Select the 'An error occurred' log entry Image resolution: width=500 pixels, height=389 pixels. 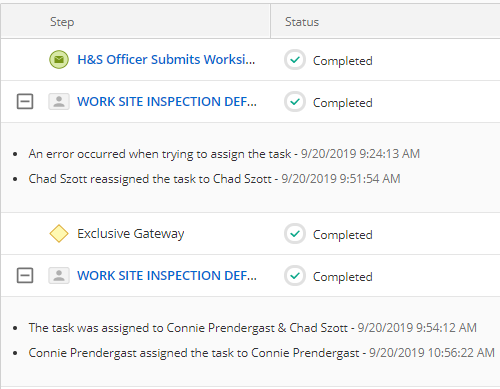coord(224,154)
